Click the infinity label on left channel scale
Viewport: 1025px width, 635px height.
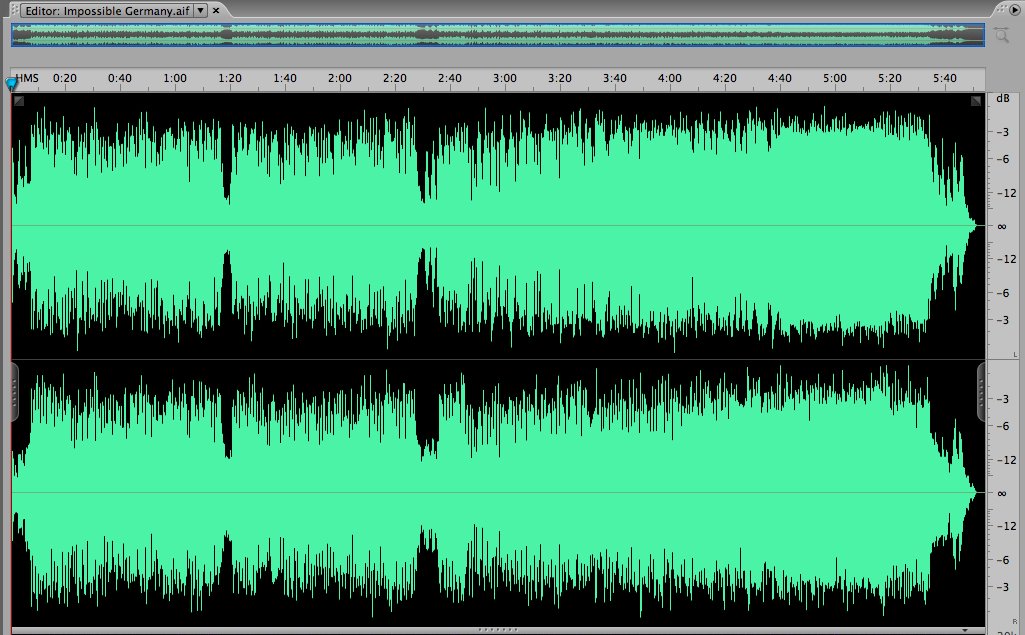[x=1001, y=226]
